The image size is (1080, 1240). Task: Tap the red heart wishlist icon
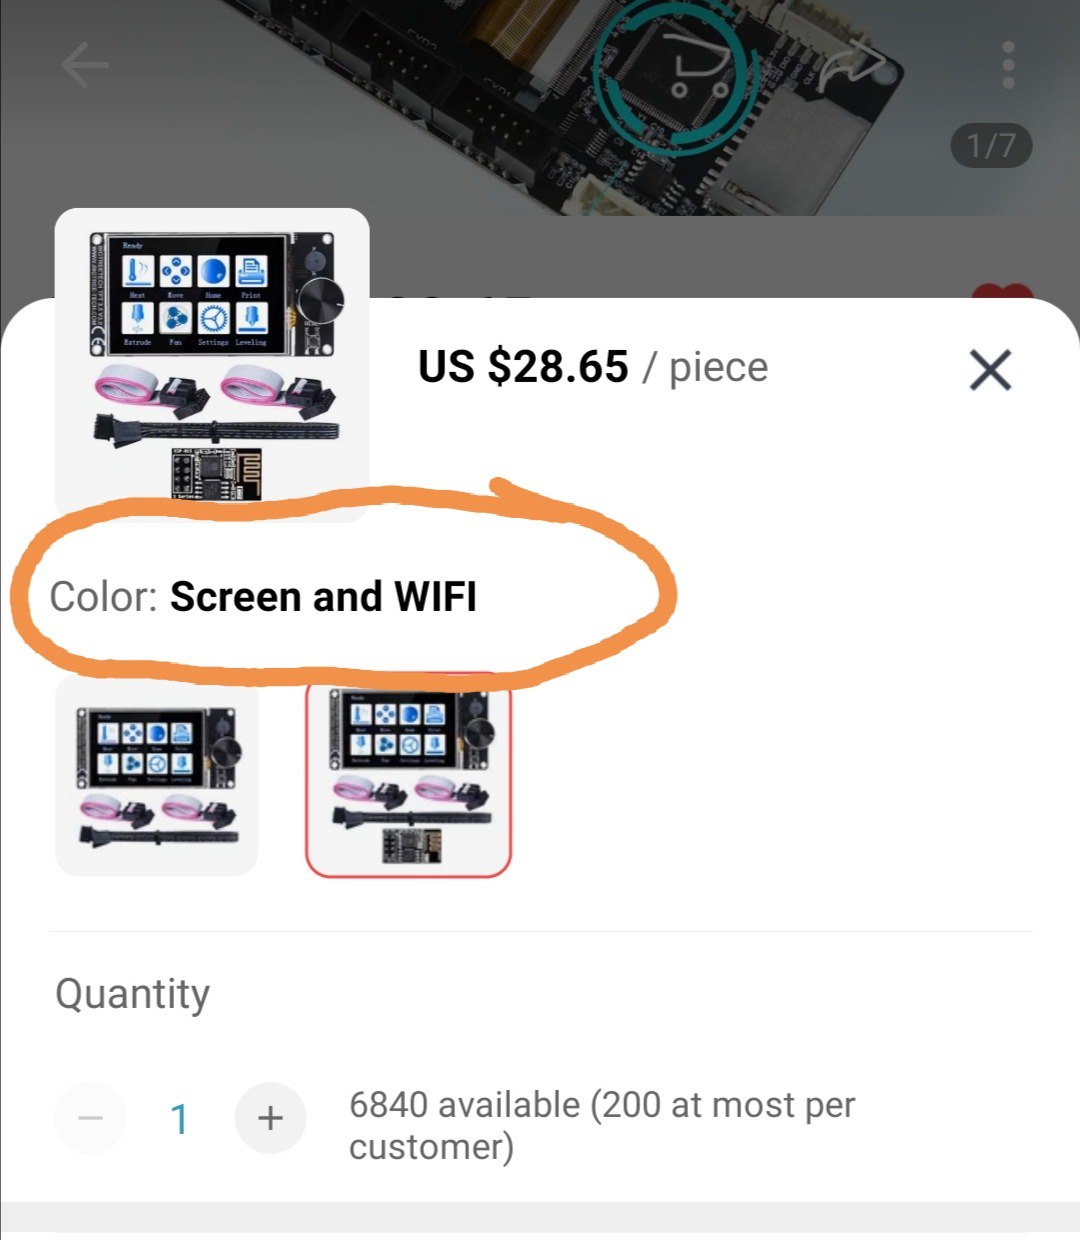click(x=1003, y=293)
